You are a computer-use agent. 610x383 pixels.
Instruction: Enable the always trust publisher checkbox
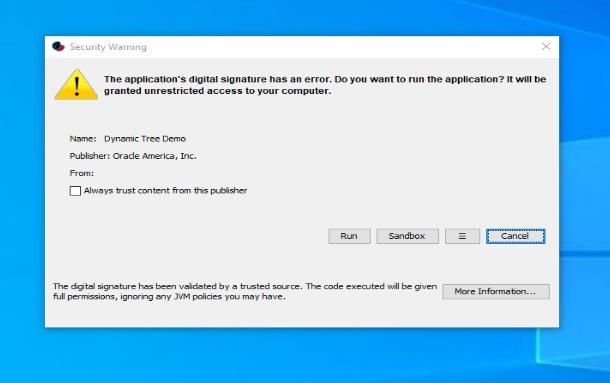coord(75,191)
